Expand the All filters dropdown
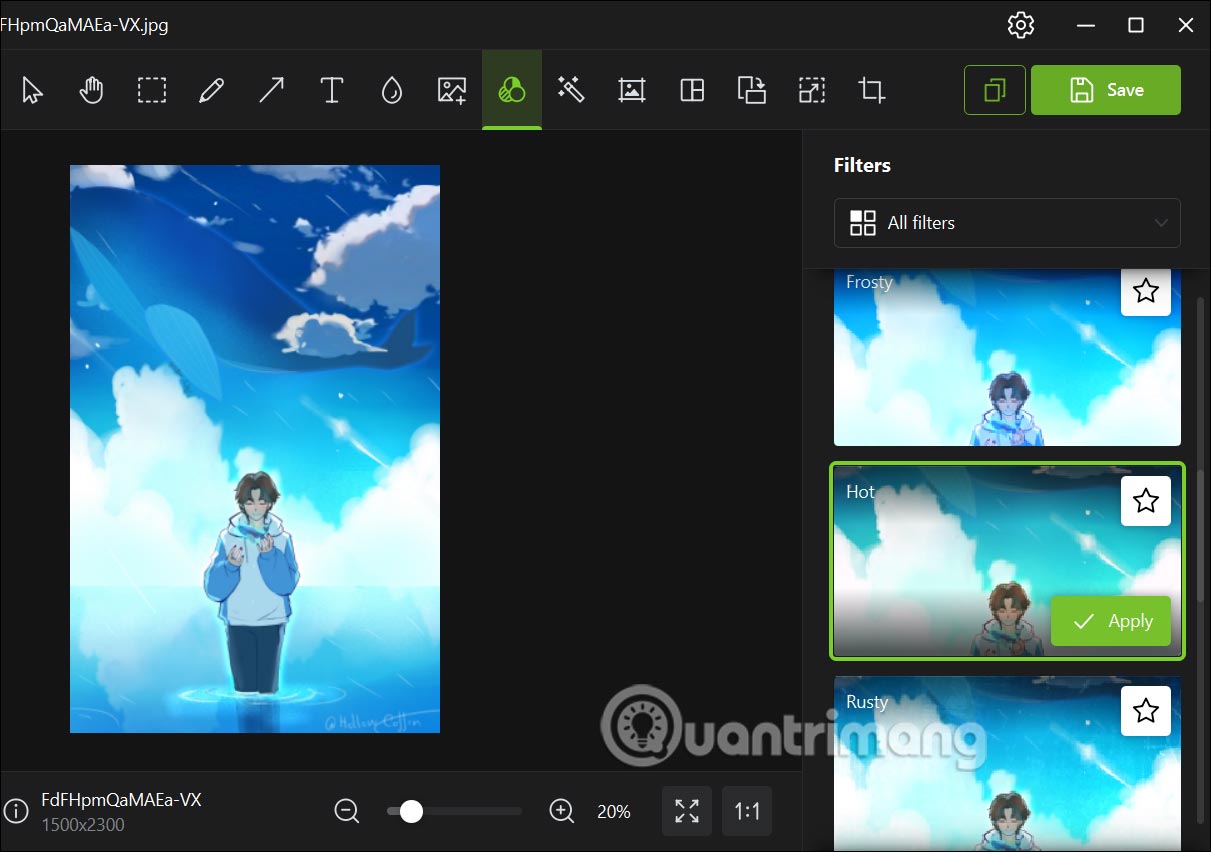Screen dimensions: 1211x852 (1007, 223)
